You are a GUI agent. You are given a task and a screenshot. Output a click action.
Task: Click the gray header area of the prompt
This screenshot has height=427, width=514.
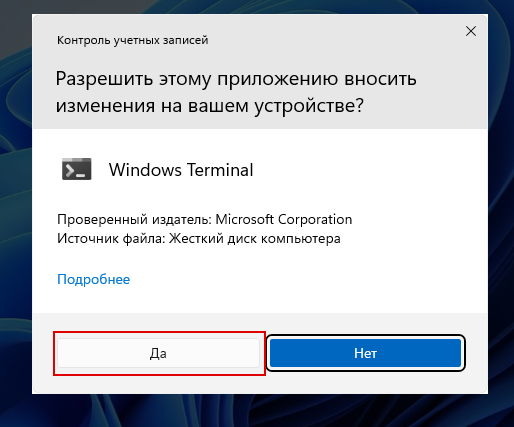pyautogui.click(x=260, y=72)
